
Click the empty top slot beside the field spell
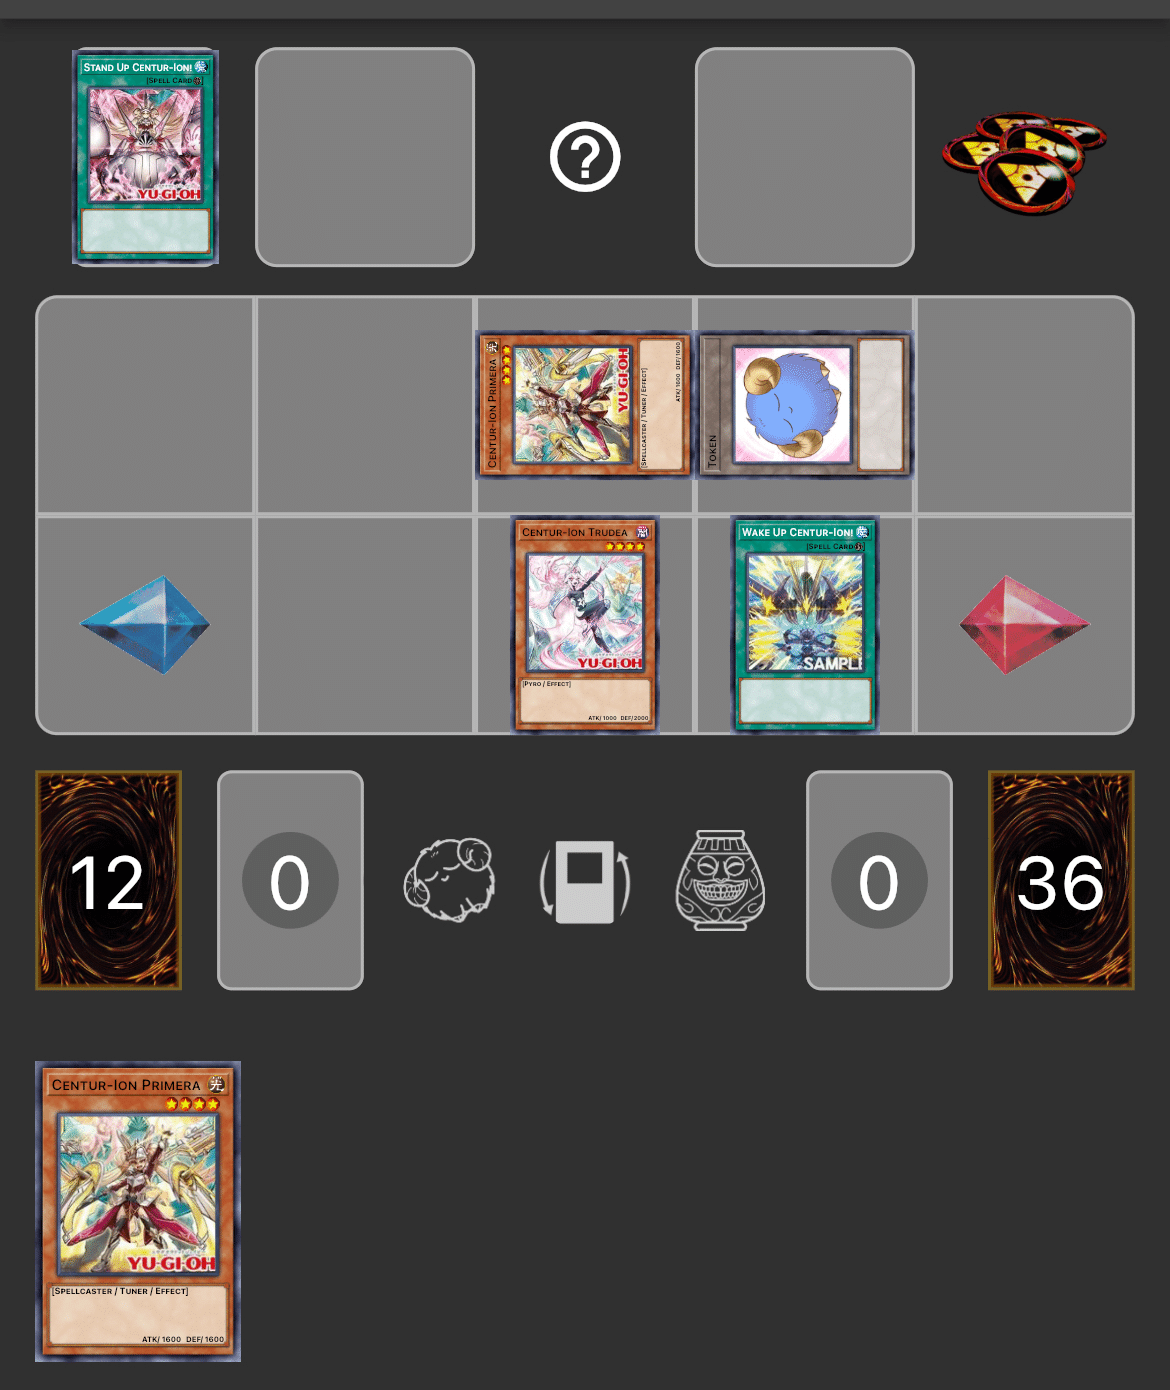click(365, 157)
